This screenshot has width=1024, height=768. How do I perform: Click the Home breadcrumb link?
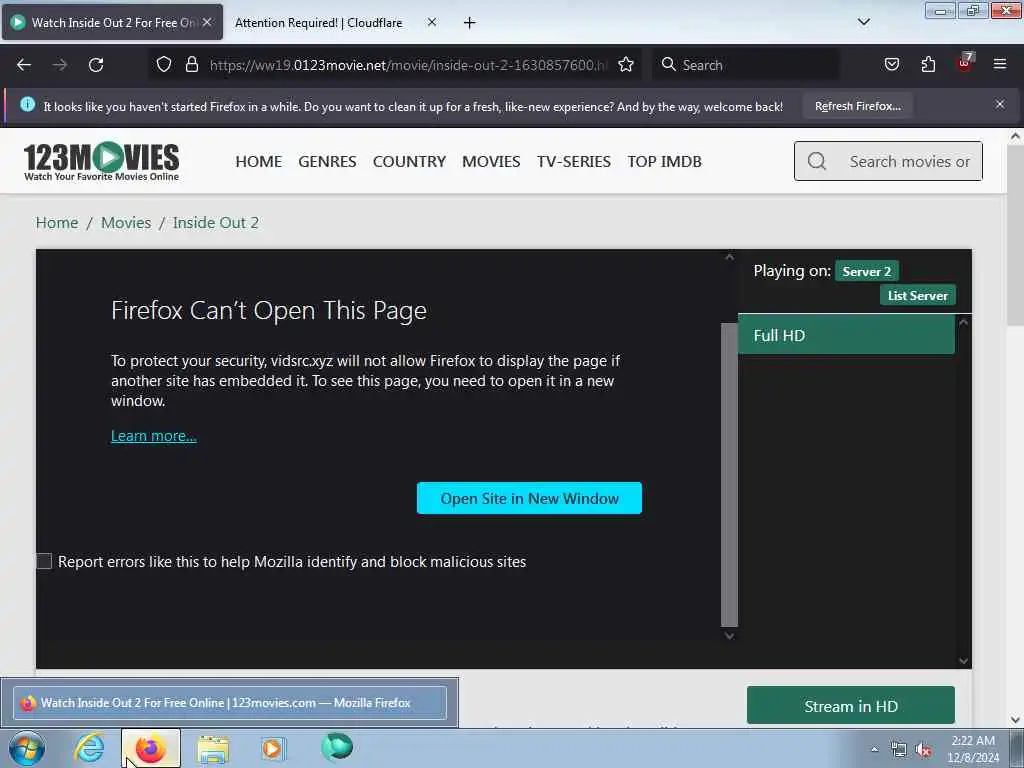tap(57, 223)
